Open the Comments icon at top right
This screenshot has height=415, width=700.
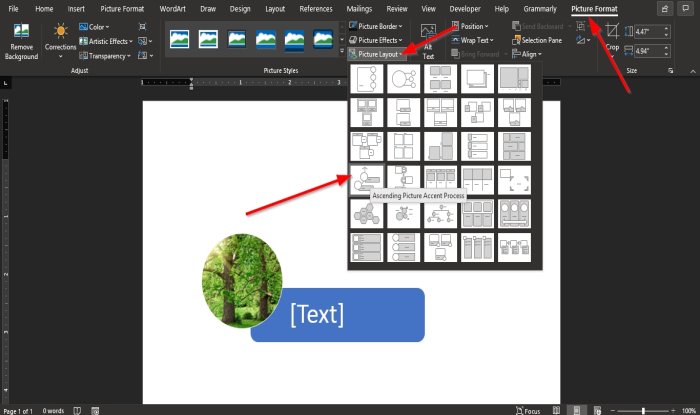coord(685,8)
